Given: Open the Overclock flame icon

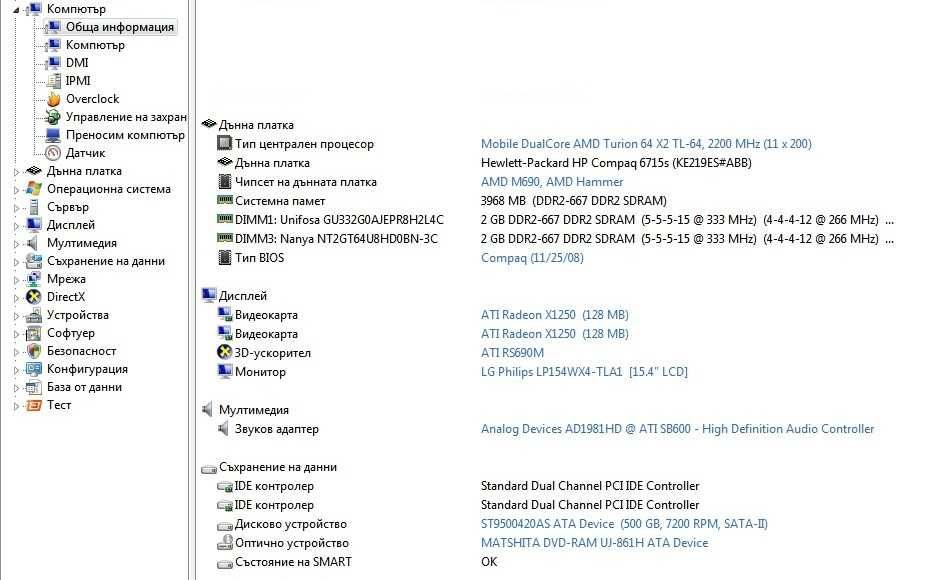Looking at the screenshot, I should [53, 99].
